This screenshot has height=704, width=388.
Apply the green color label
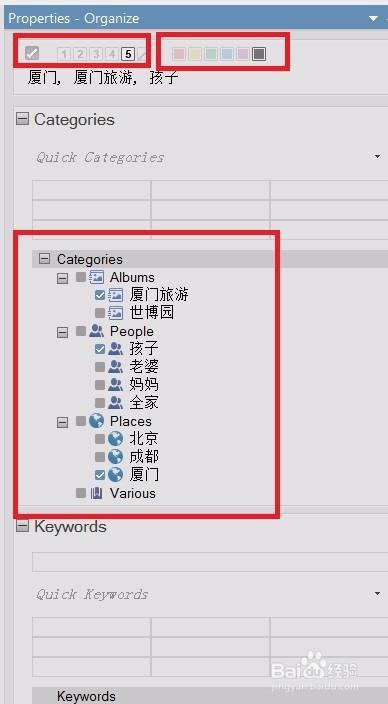point(211,54)
